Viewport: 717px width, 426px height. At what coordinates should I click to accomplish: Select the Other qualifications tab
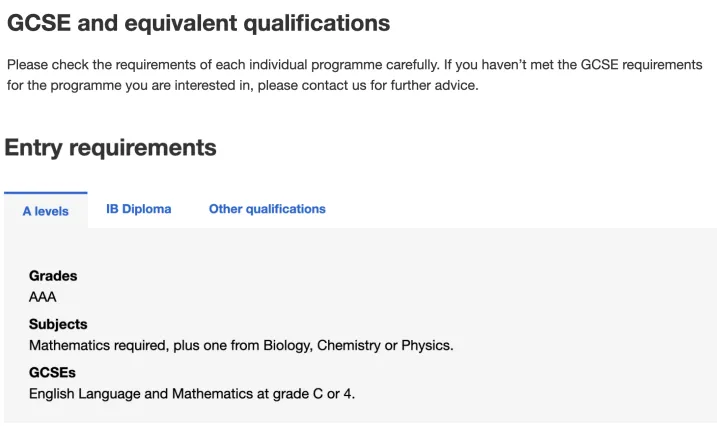tap(267, 209)
